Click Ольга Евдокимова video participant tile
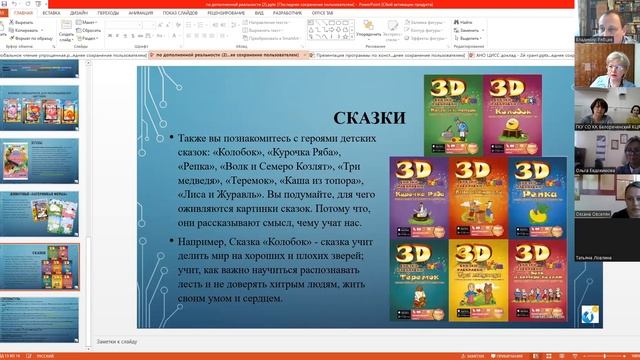This screenshot has height=360, width=640. tap(607, 153)
